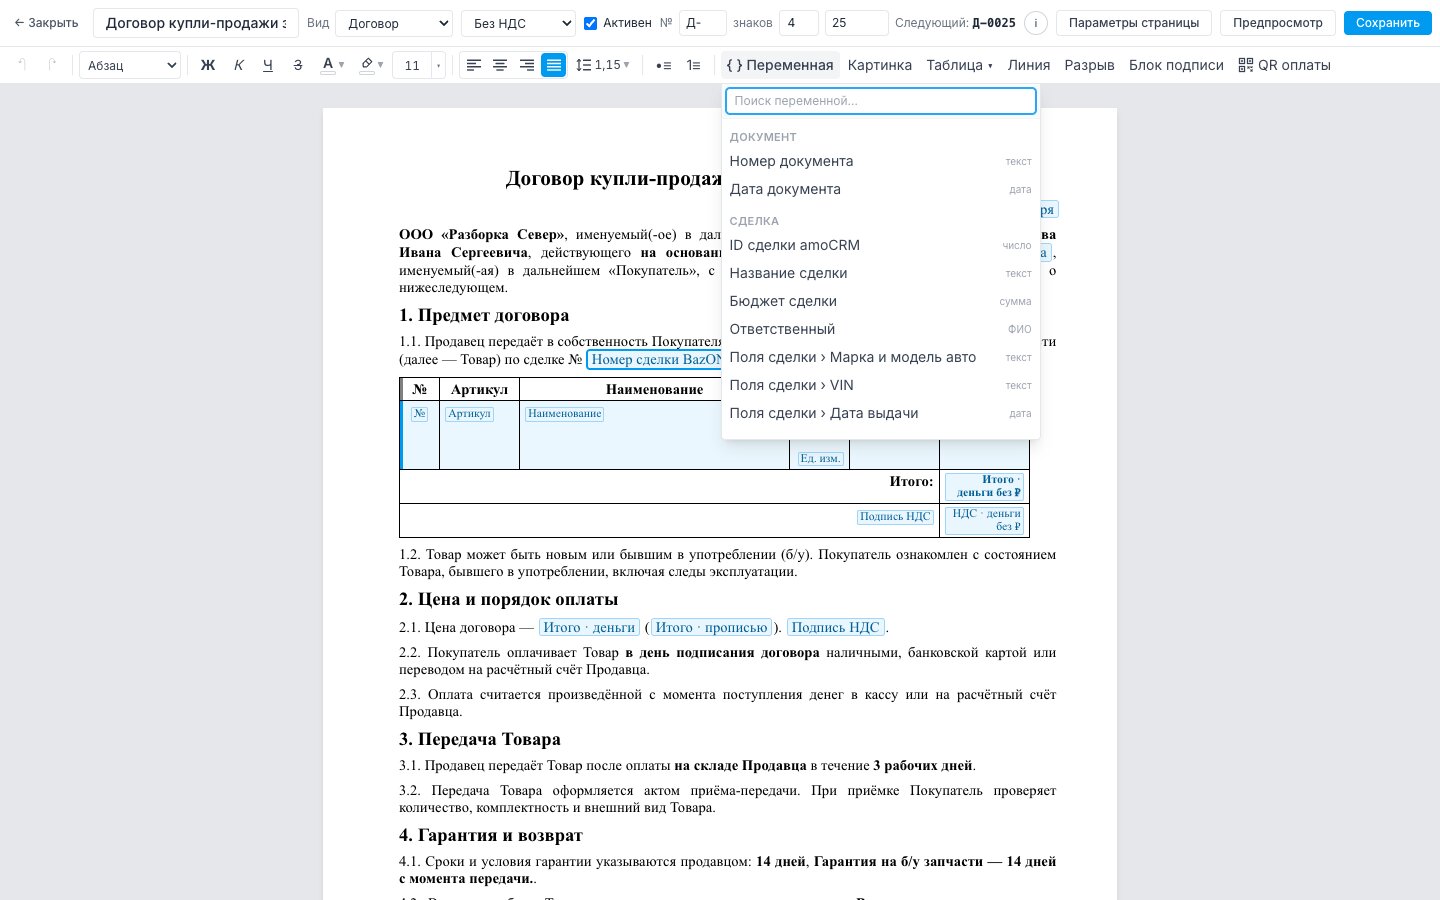Screen dimensions: 1440x900
Task: Click Закрыть to close editor
Action: (46, 23)
